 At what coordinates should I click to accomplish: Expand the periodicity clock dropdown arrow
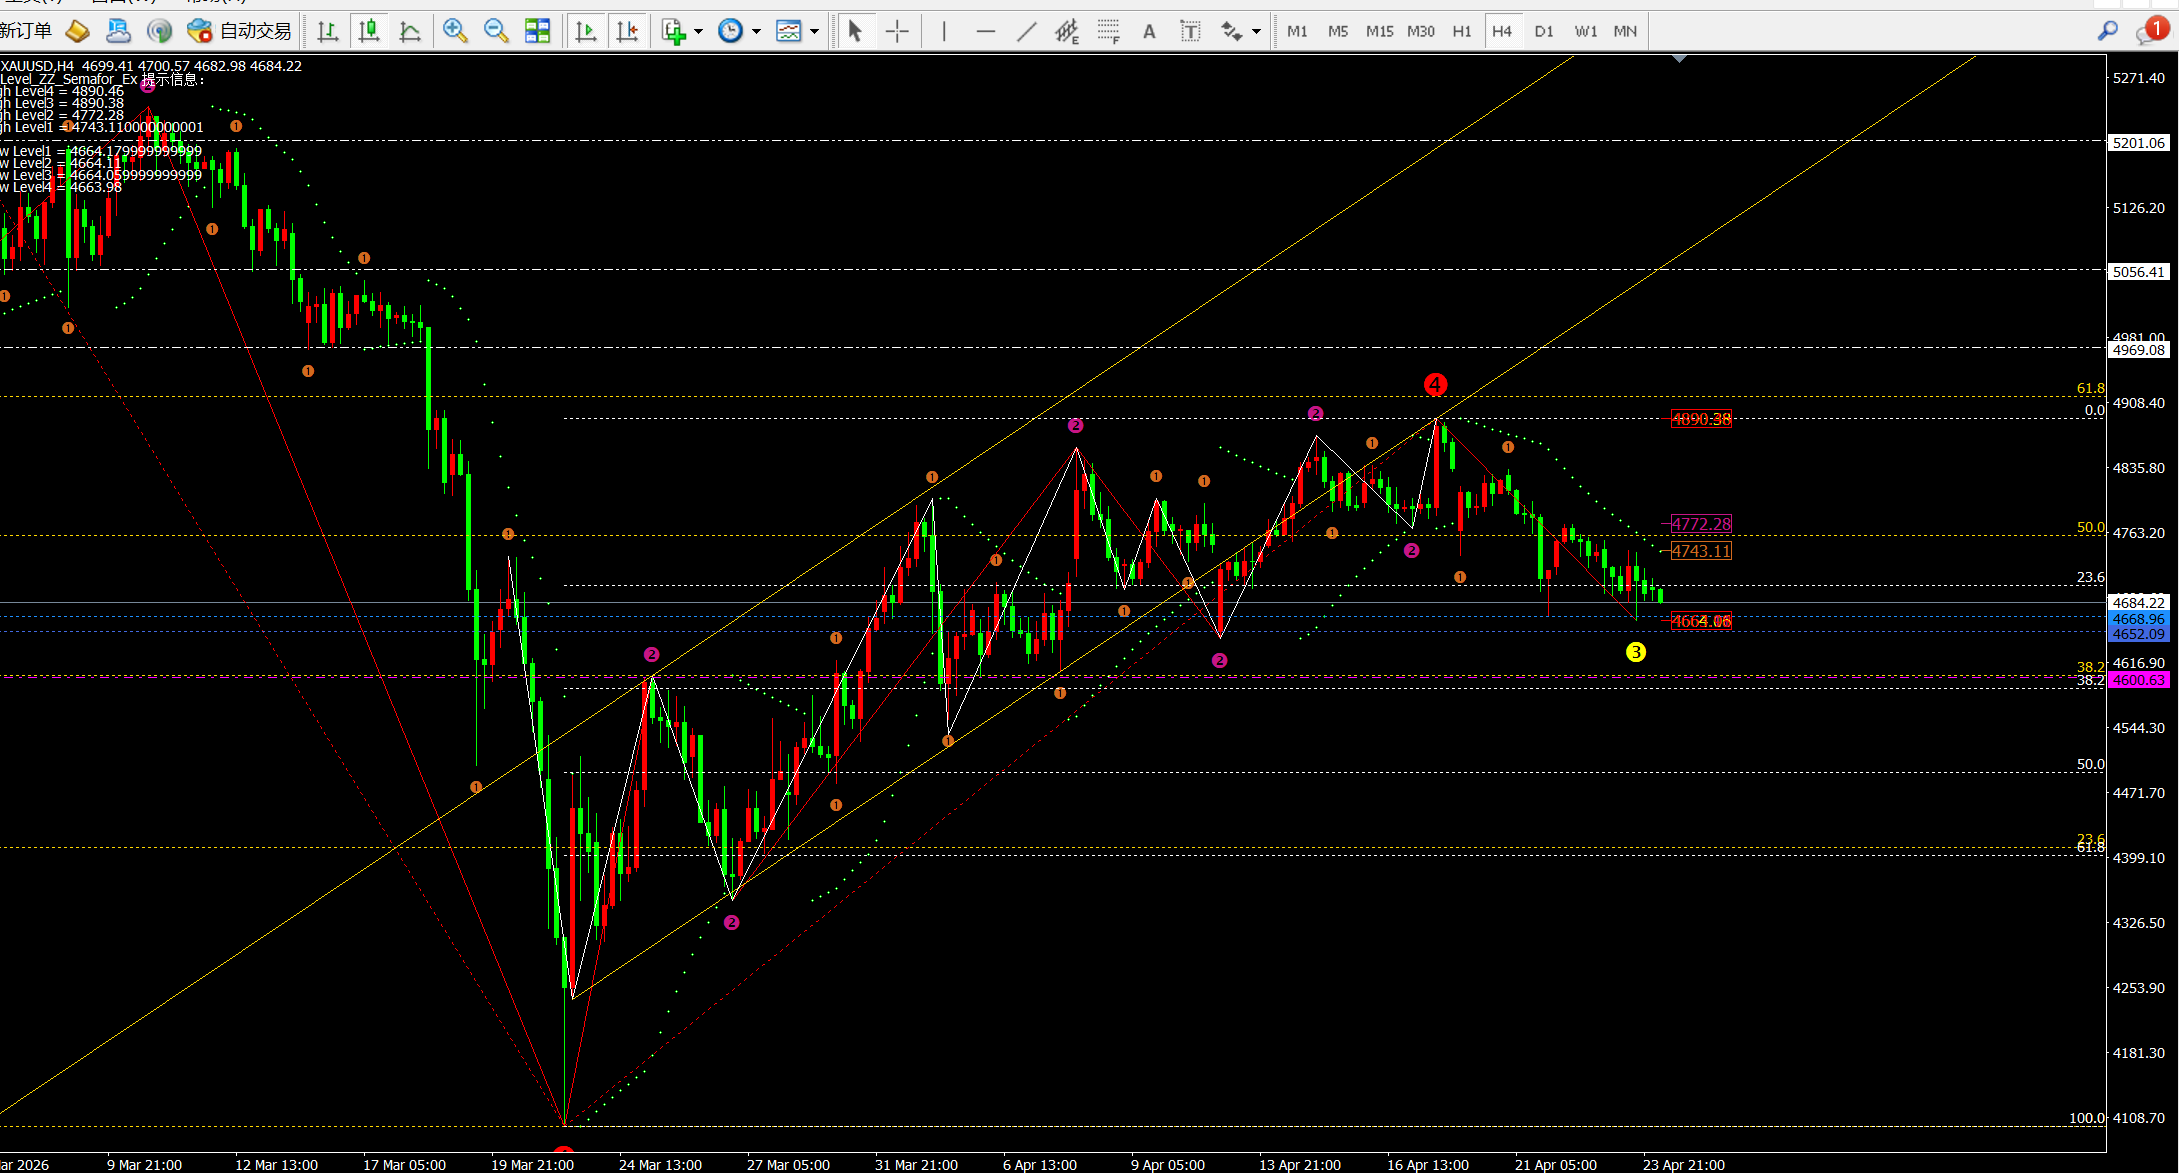tap(756, 31)
